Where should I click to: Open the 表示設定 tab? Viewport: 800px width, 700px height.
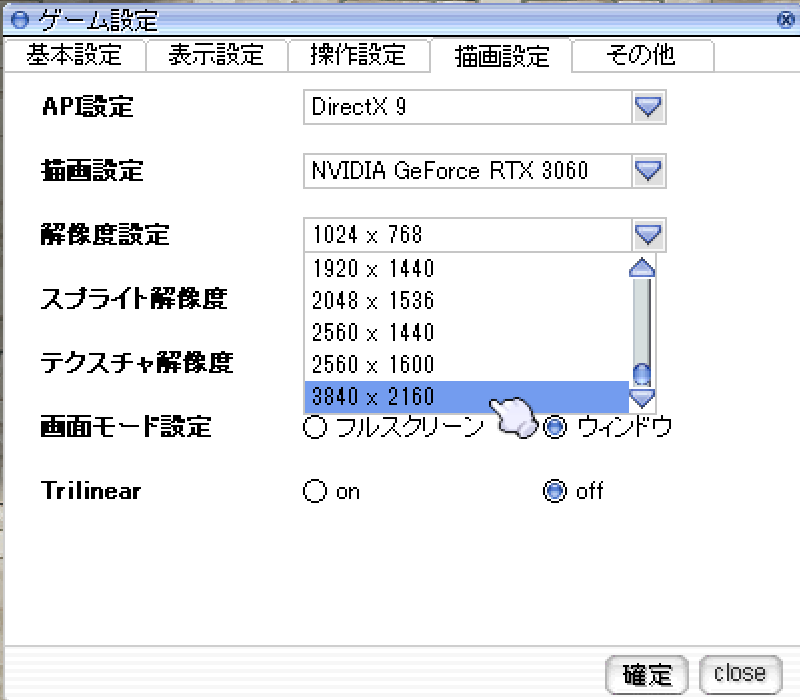pyautogui.click(x=215, y=55)
